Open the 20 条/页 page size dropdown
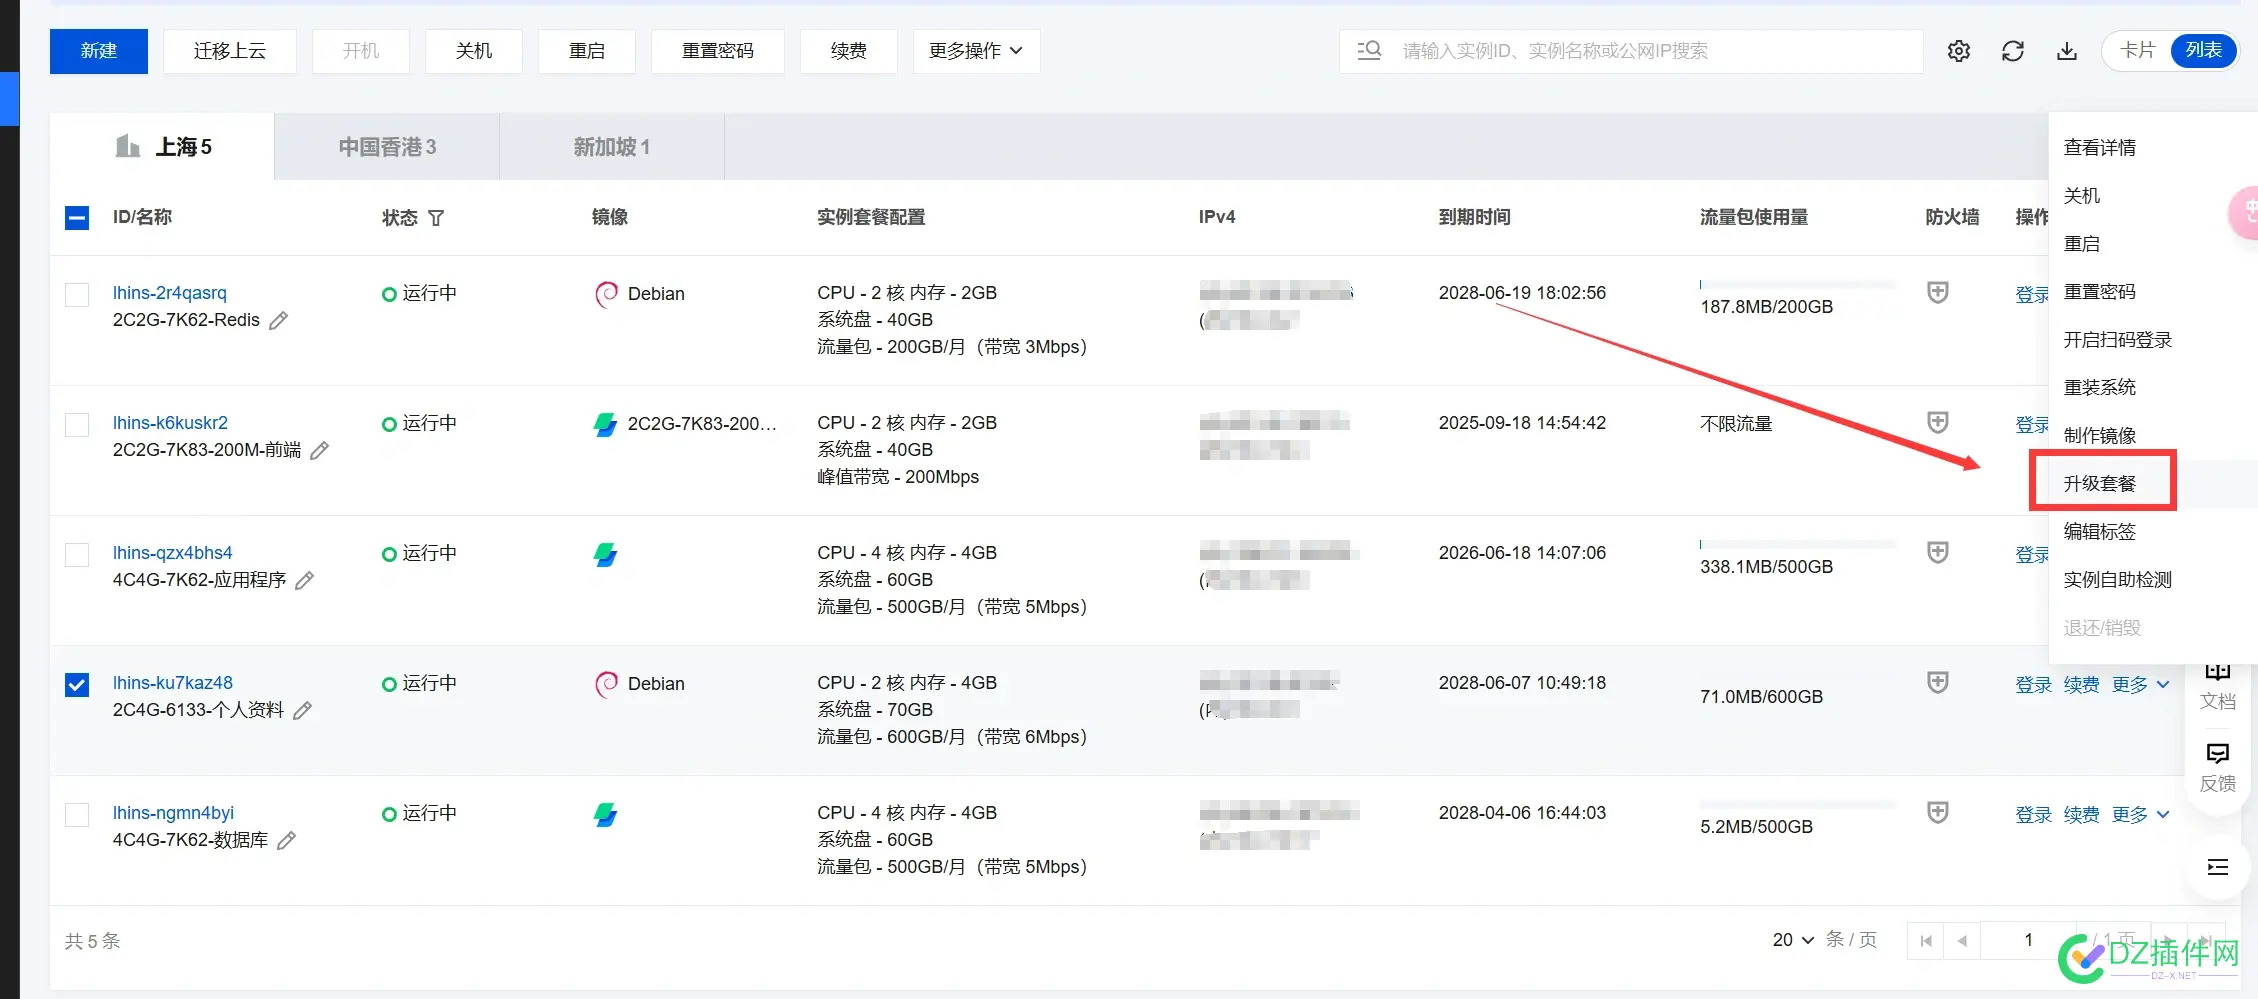The height and width of the screenshot is (999, 2258). pos(1792,940)
